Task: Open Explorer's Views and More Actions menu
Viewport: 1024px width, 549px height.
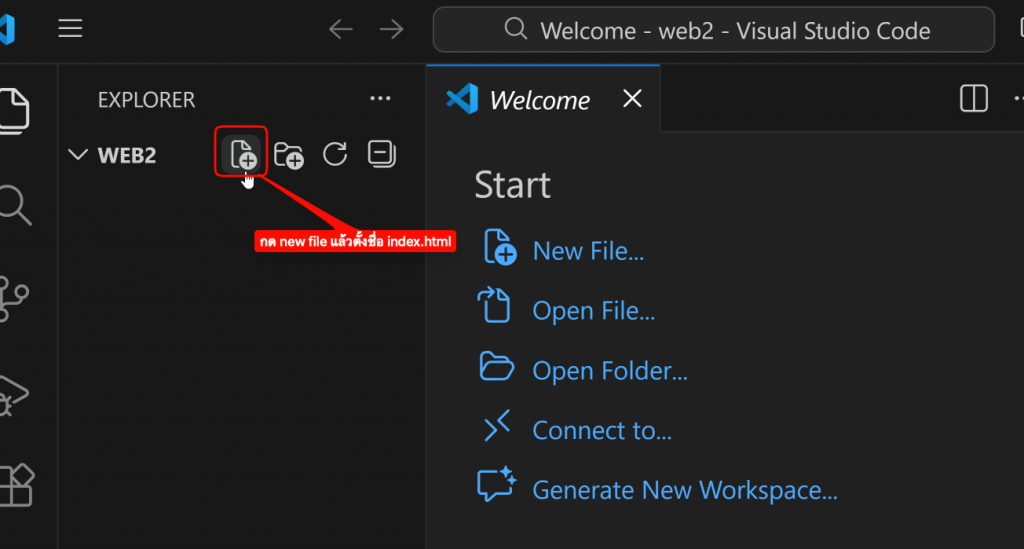Action: [x=380, y=99]
